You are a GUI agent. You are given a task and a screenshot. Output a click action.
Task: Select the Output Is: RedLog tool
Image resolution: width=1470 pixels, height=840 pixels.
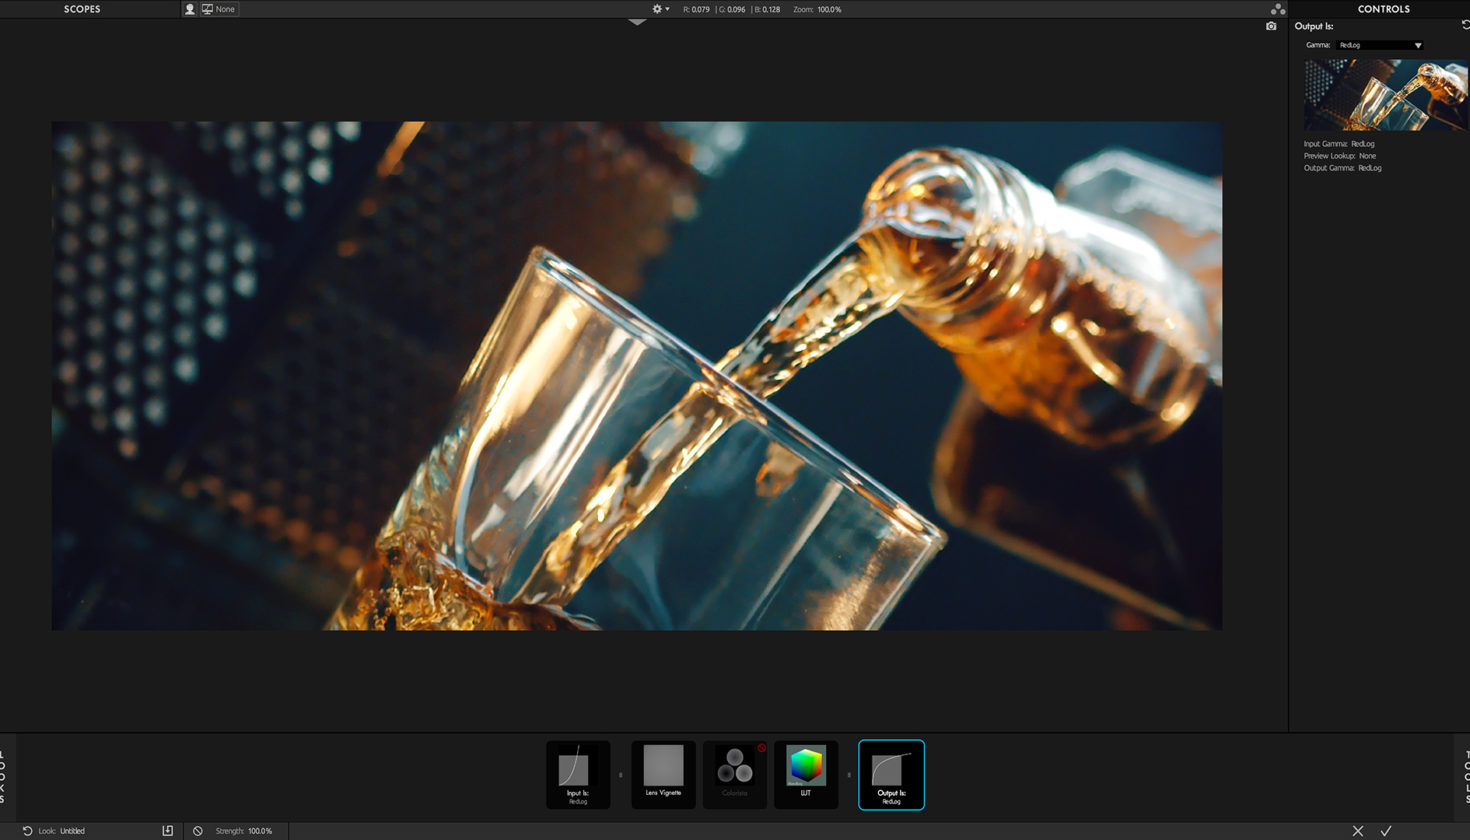coord(891,774)
